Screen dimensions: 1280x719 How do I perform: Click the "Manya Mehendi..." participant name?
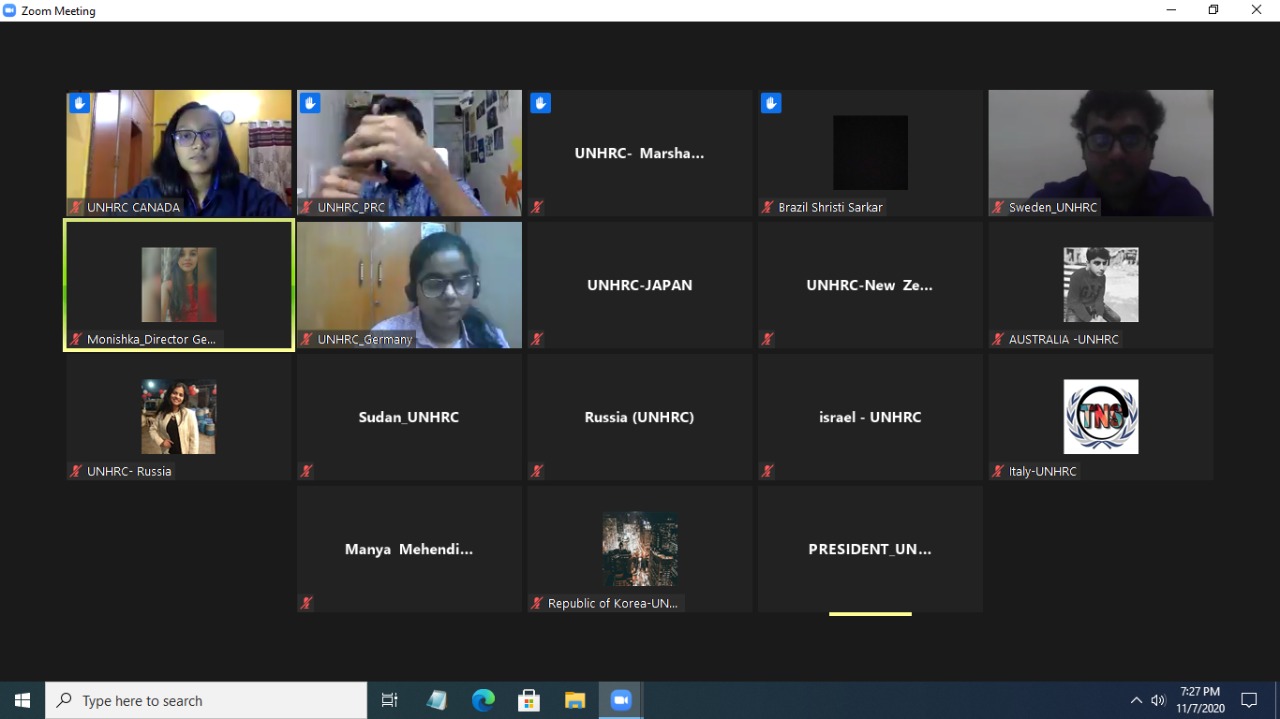tap(409, 549)
